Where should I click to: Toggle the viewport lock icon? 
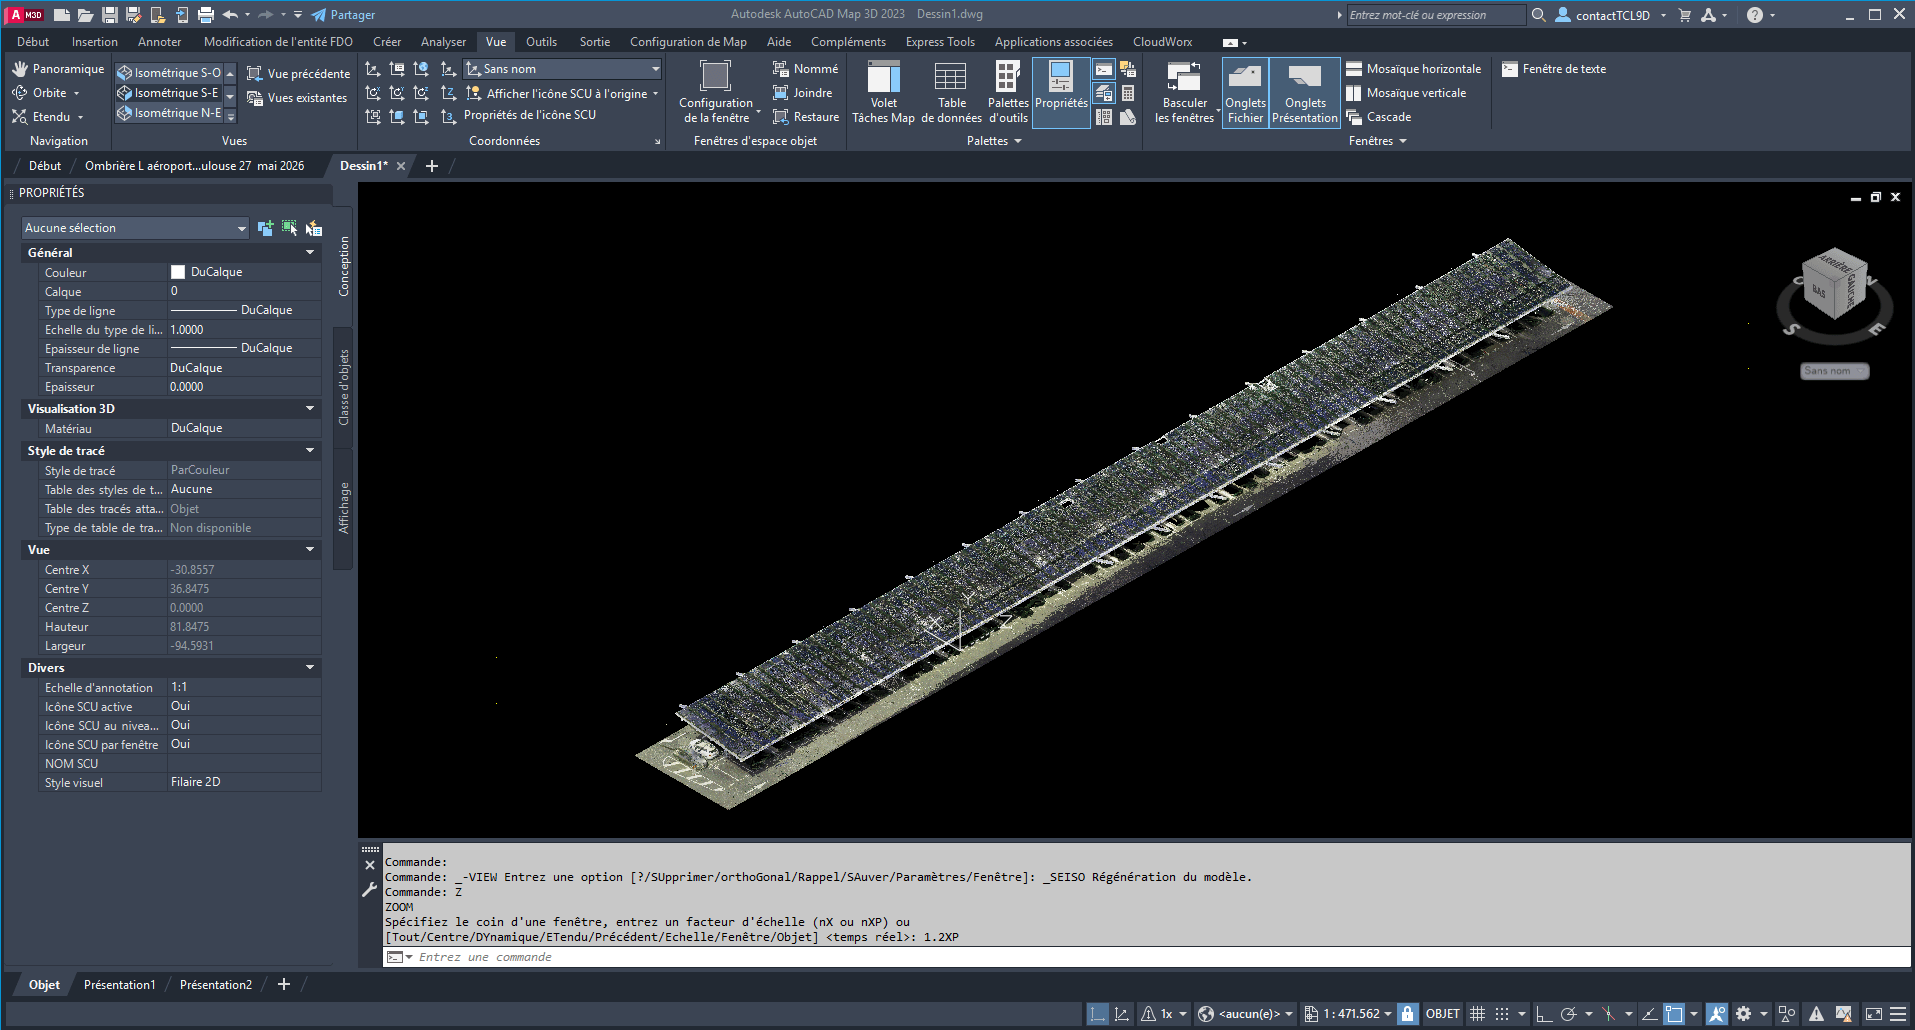tap(1407, 1014)
